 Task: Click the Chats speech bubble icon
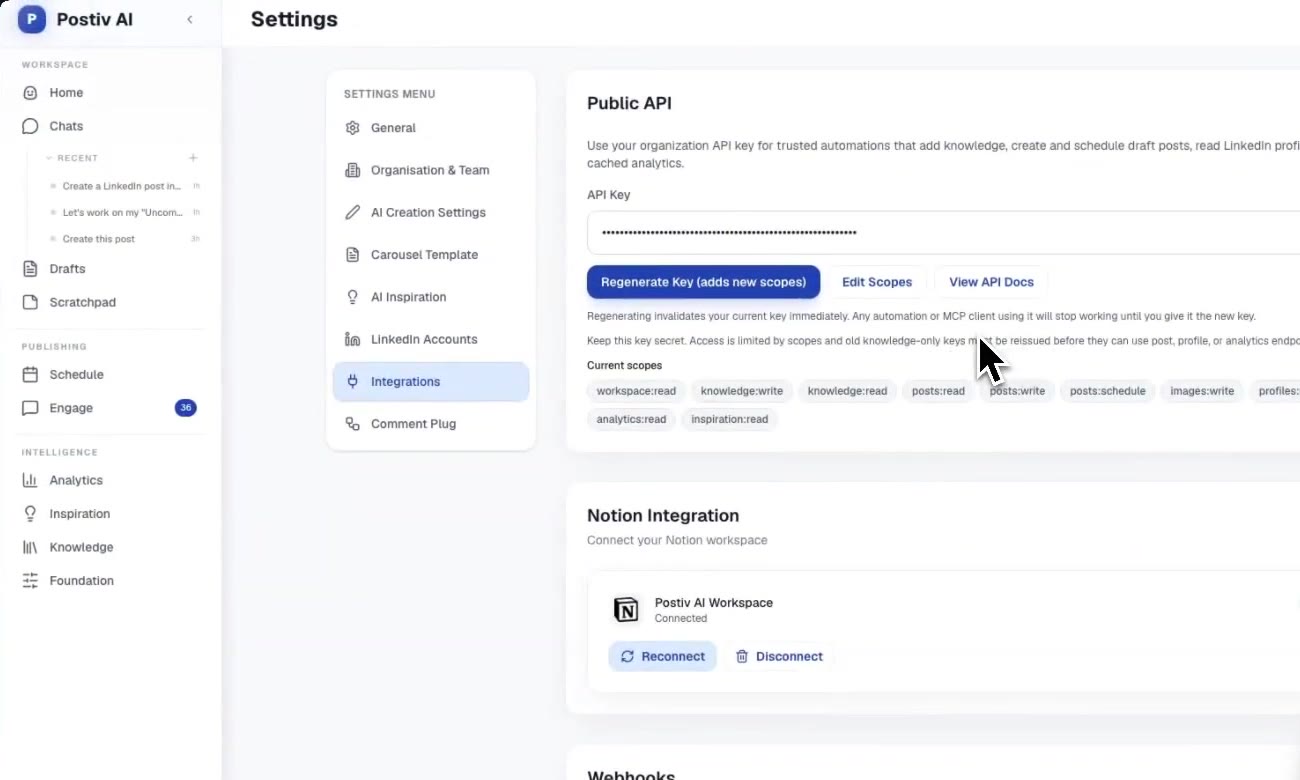[x=30, y=126]
